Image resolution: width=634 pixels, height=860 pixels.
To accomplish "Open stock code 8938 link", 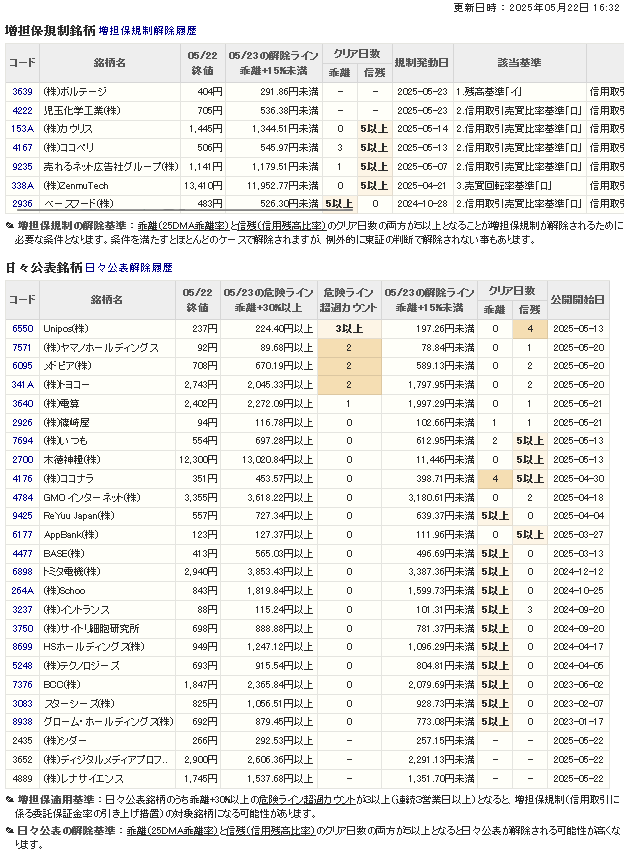I will 22,722.
